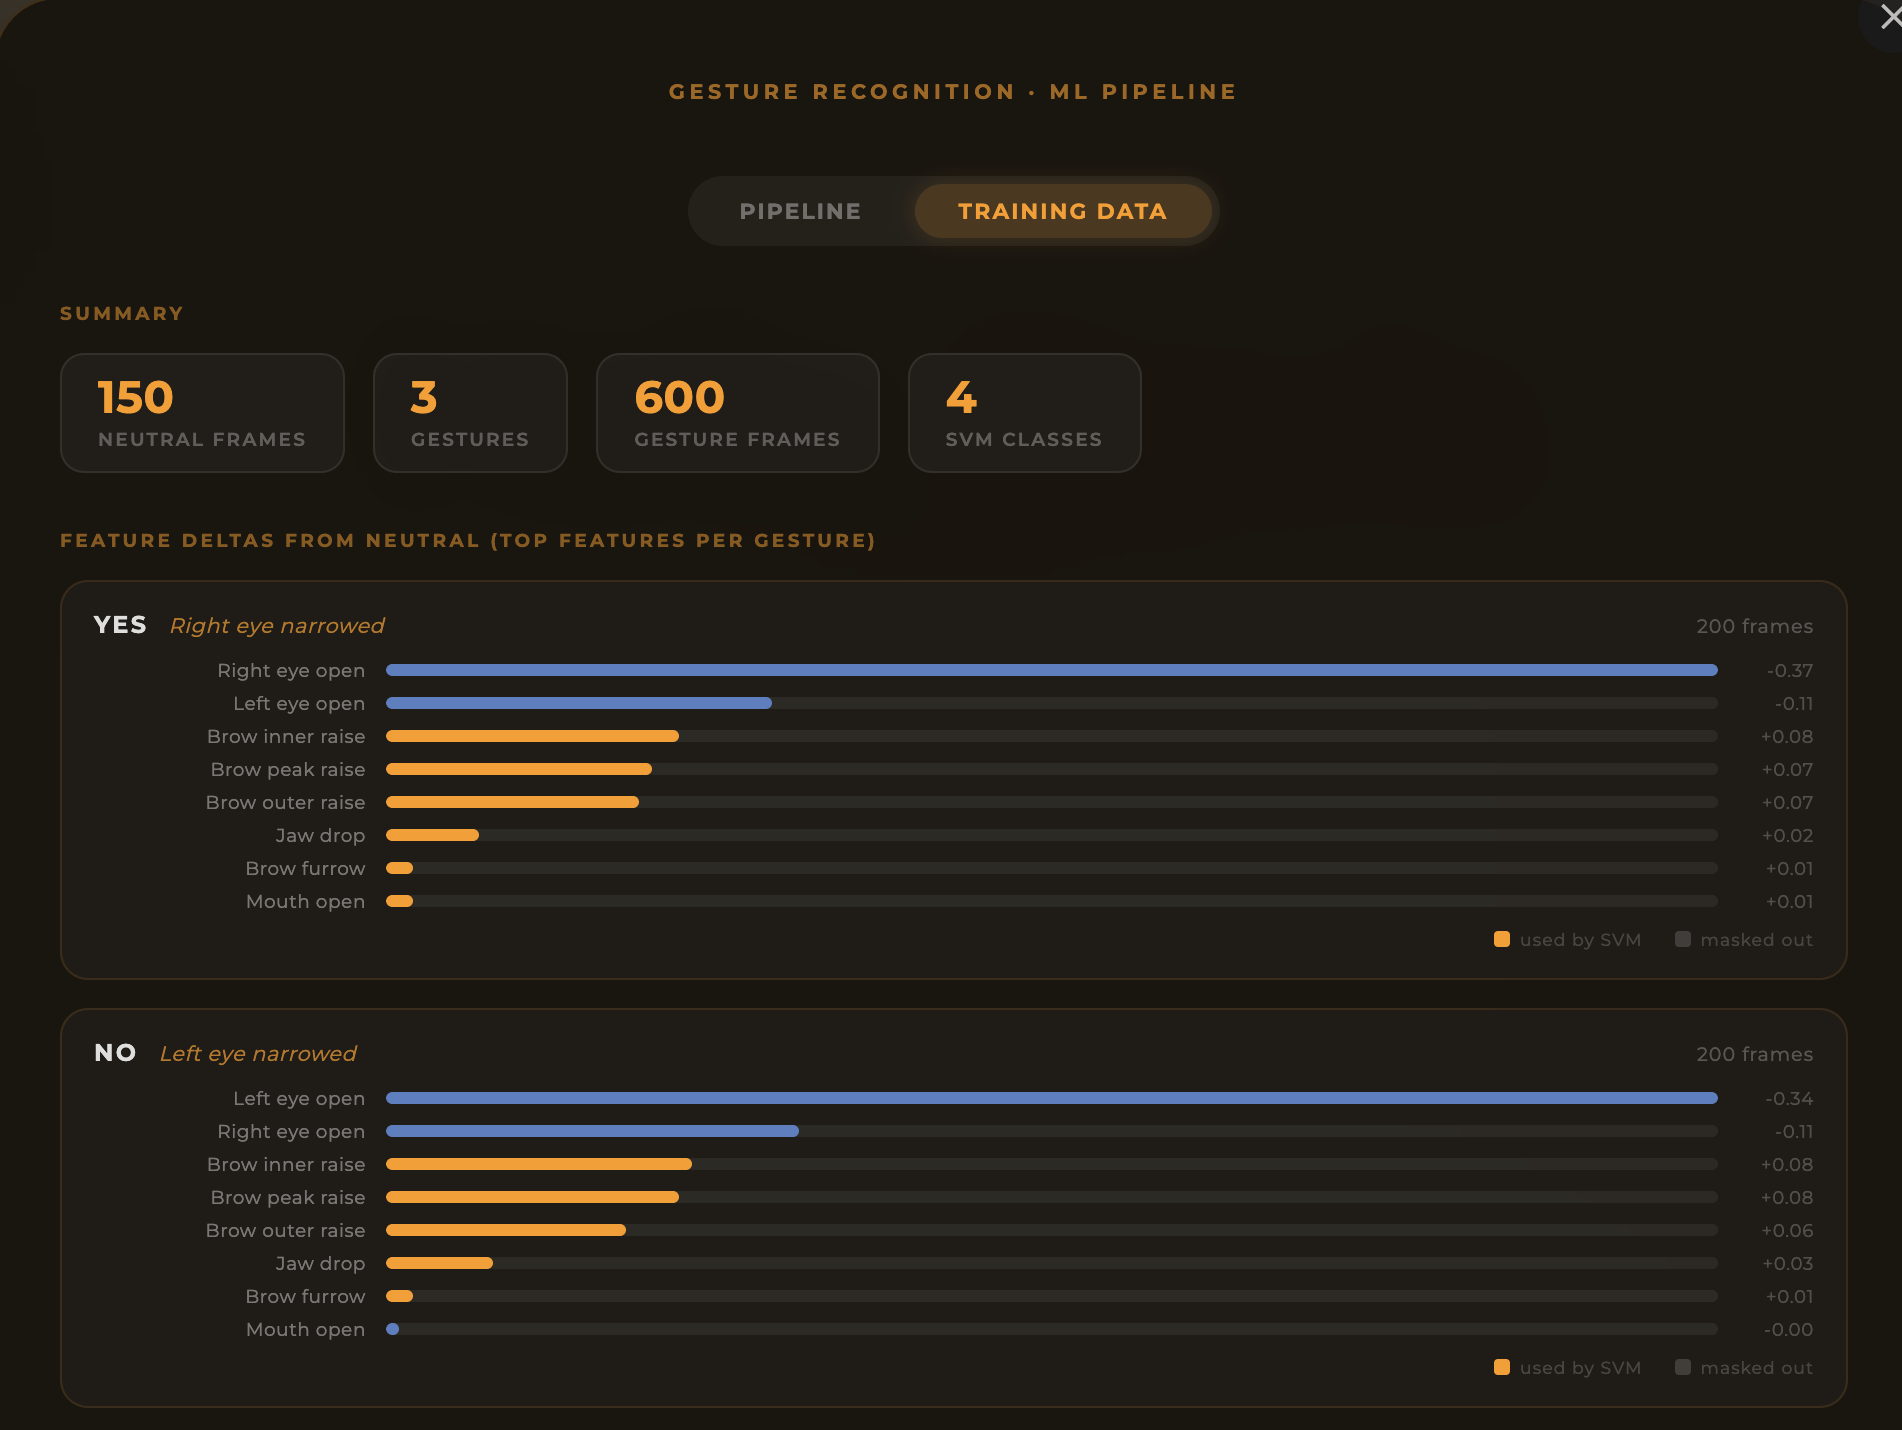Click the Gesture Recognition ML Pipeline title
1902x1430 pixels.
(x=953, y=92)
